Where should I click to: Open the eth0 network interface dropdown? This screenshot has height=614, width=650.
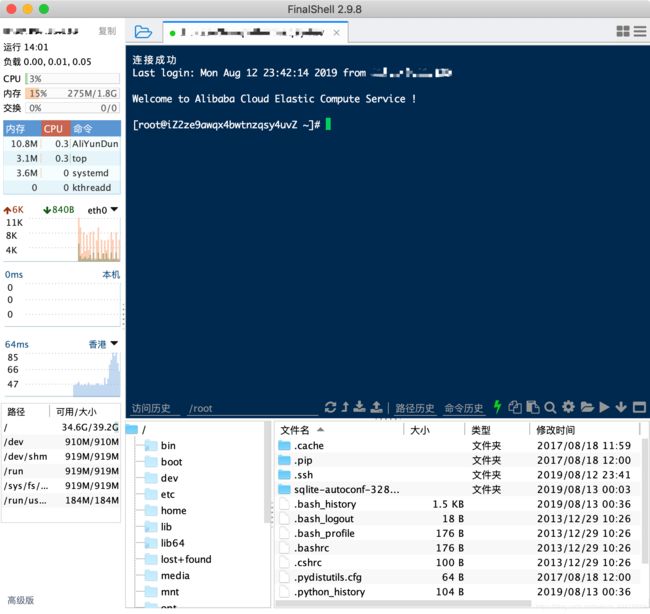pyautogui.click(x=102, y=210)
